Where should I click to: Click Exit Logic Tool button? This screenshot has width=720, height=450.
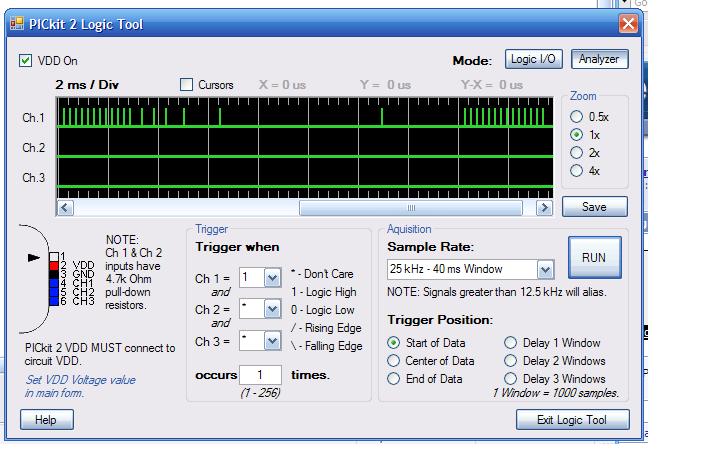point(573,420)
